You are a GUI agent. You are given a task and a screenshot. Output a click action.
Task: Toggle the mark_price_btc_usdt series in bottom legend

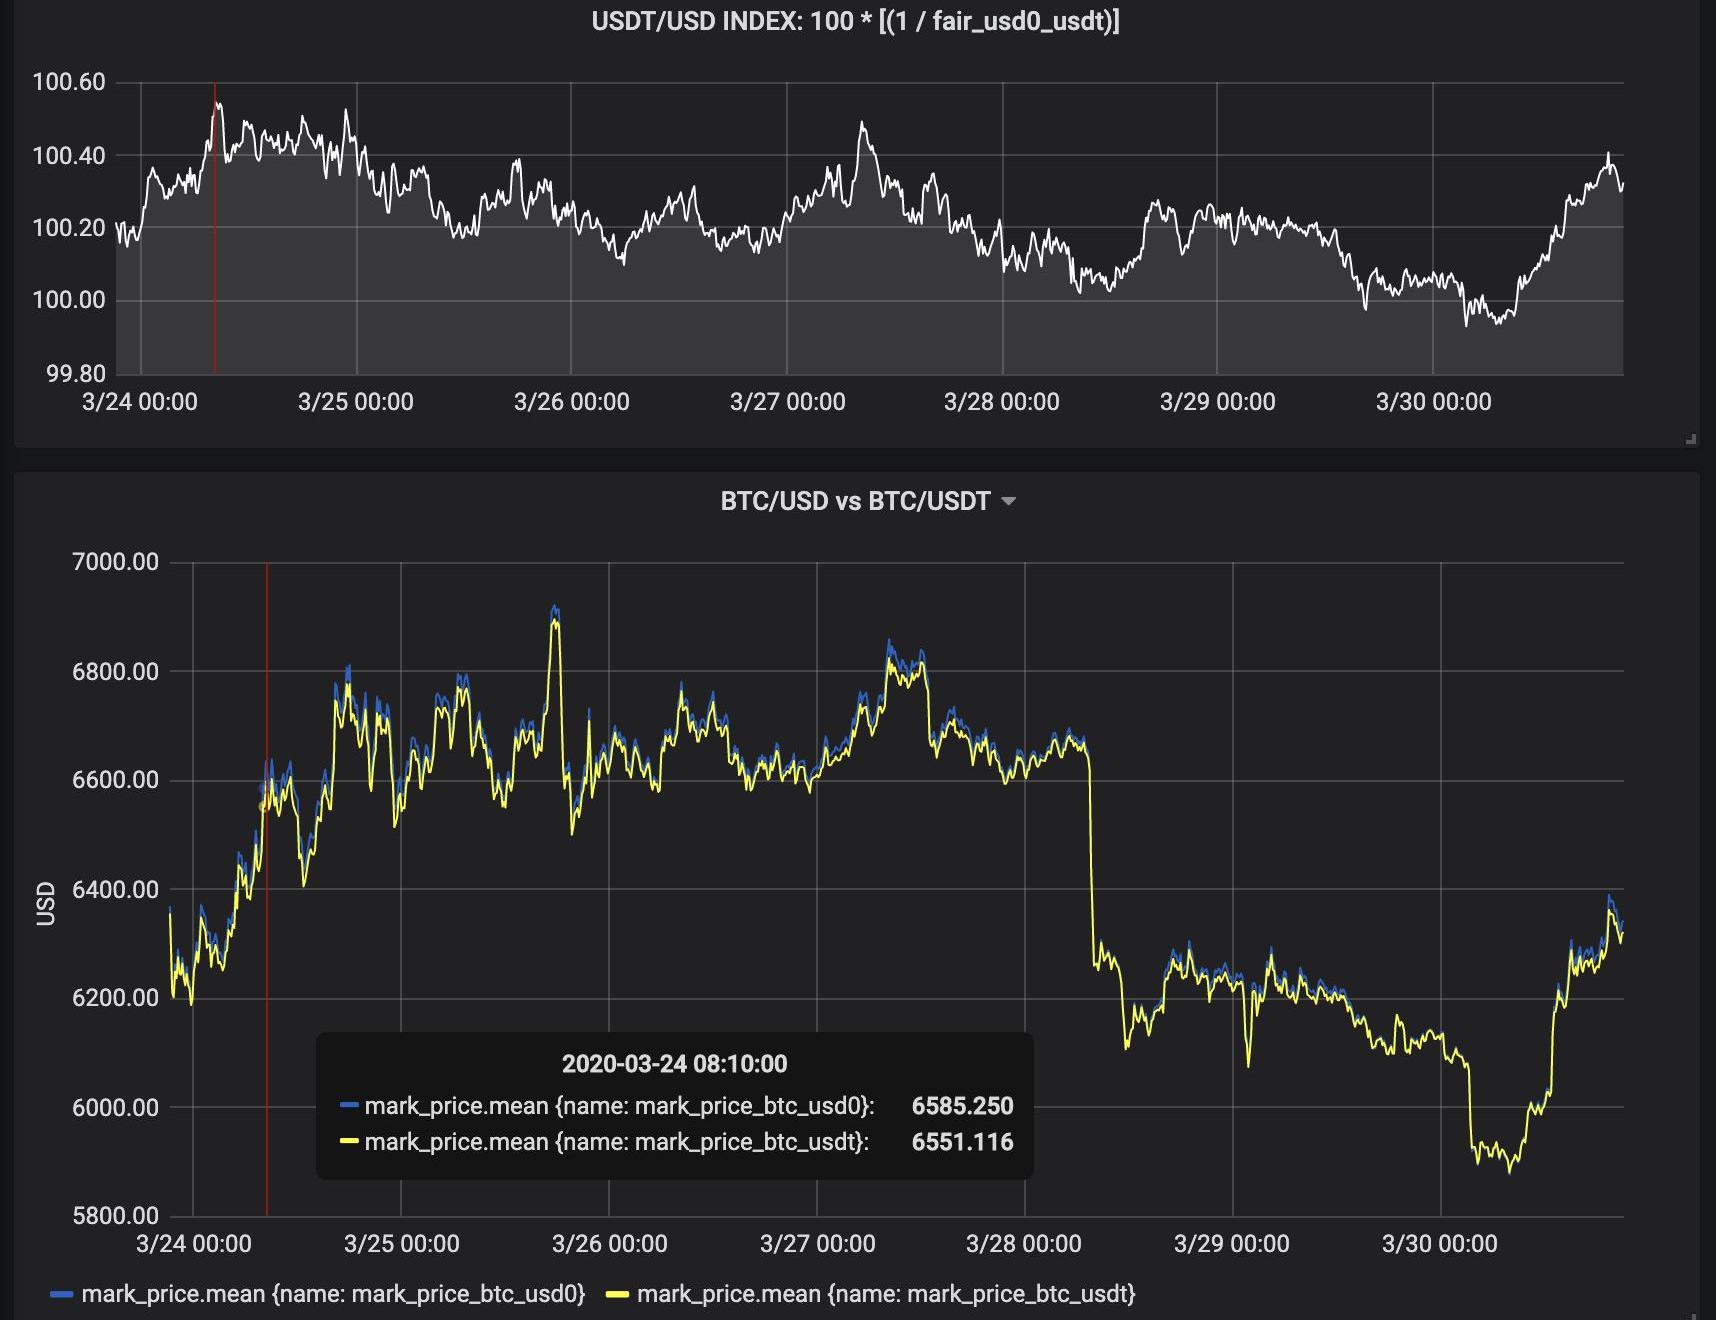click(885, 1294)
